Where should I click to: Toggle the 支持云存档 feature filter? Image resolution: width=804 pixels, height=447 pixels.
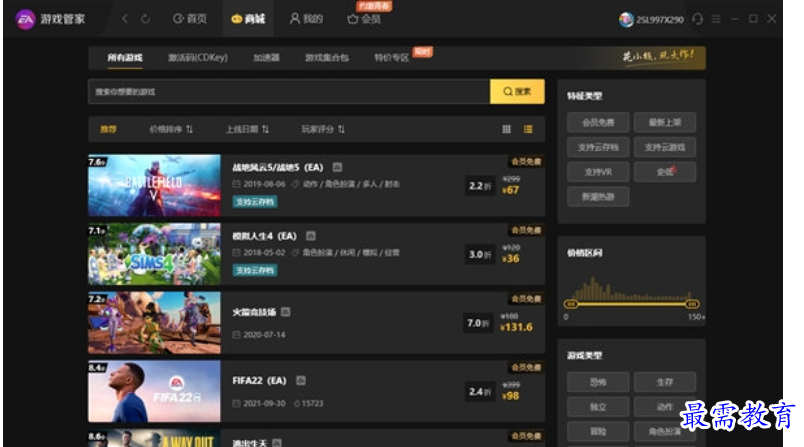point(598,147)
